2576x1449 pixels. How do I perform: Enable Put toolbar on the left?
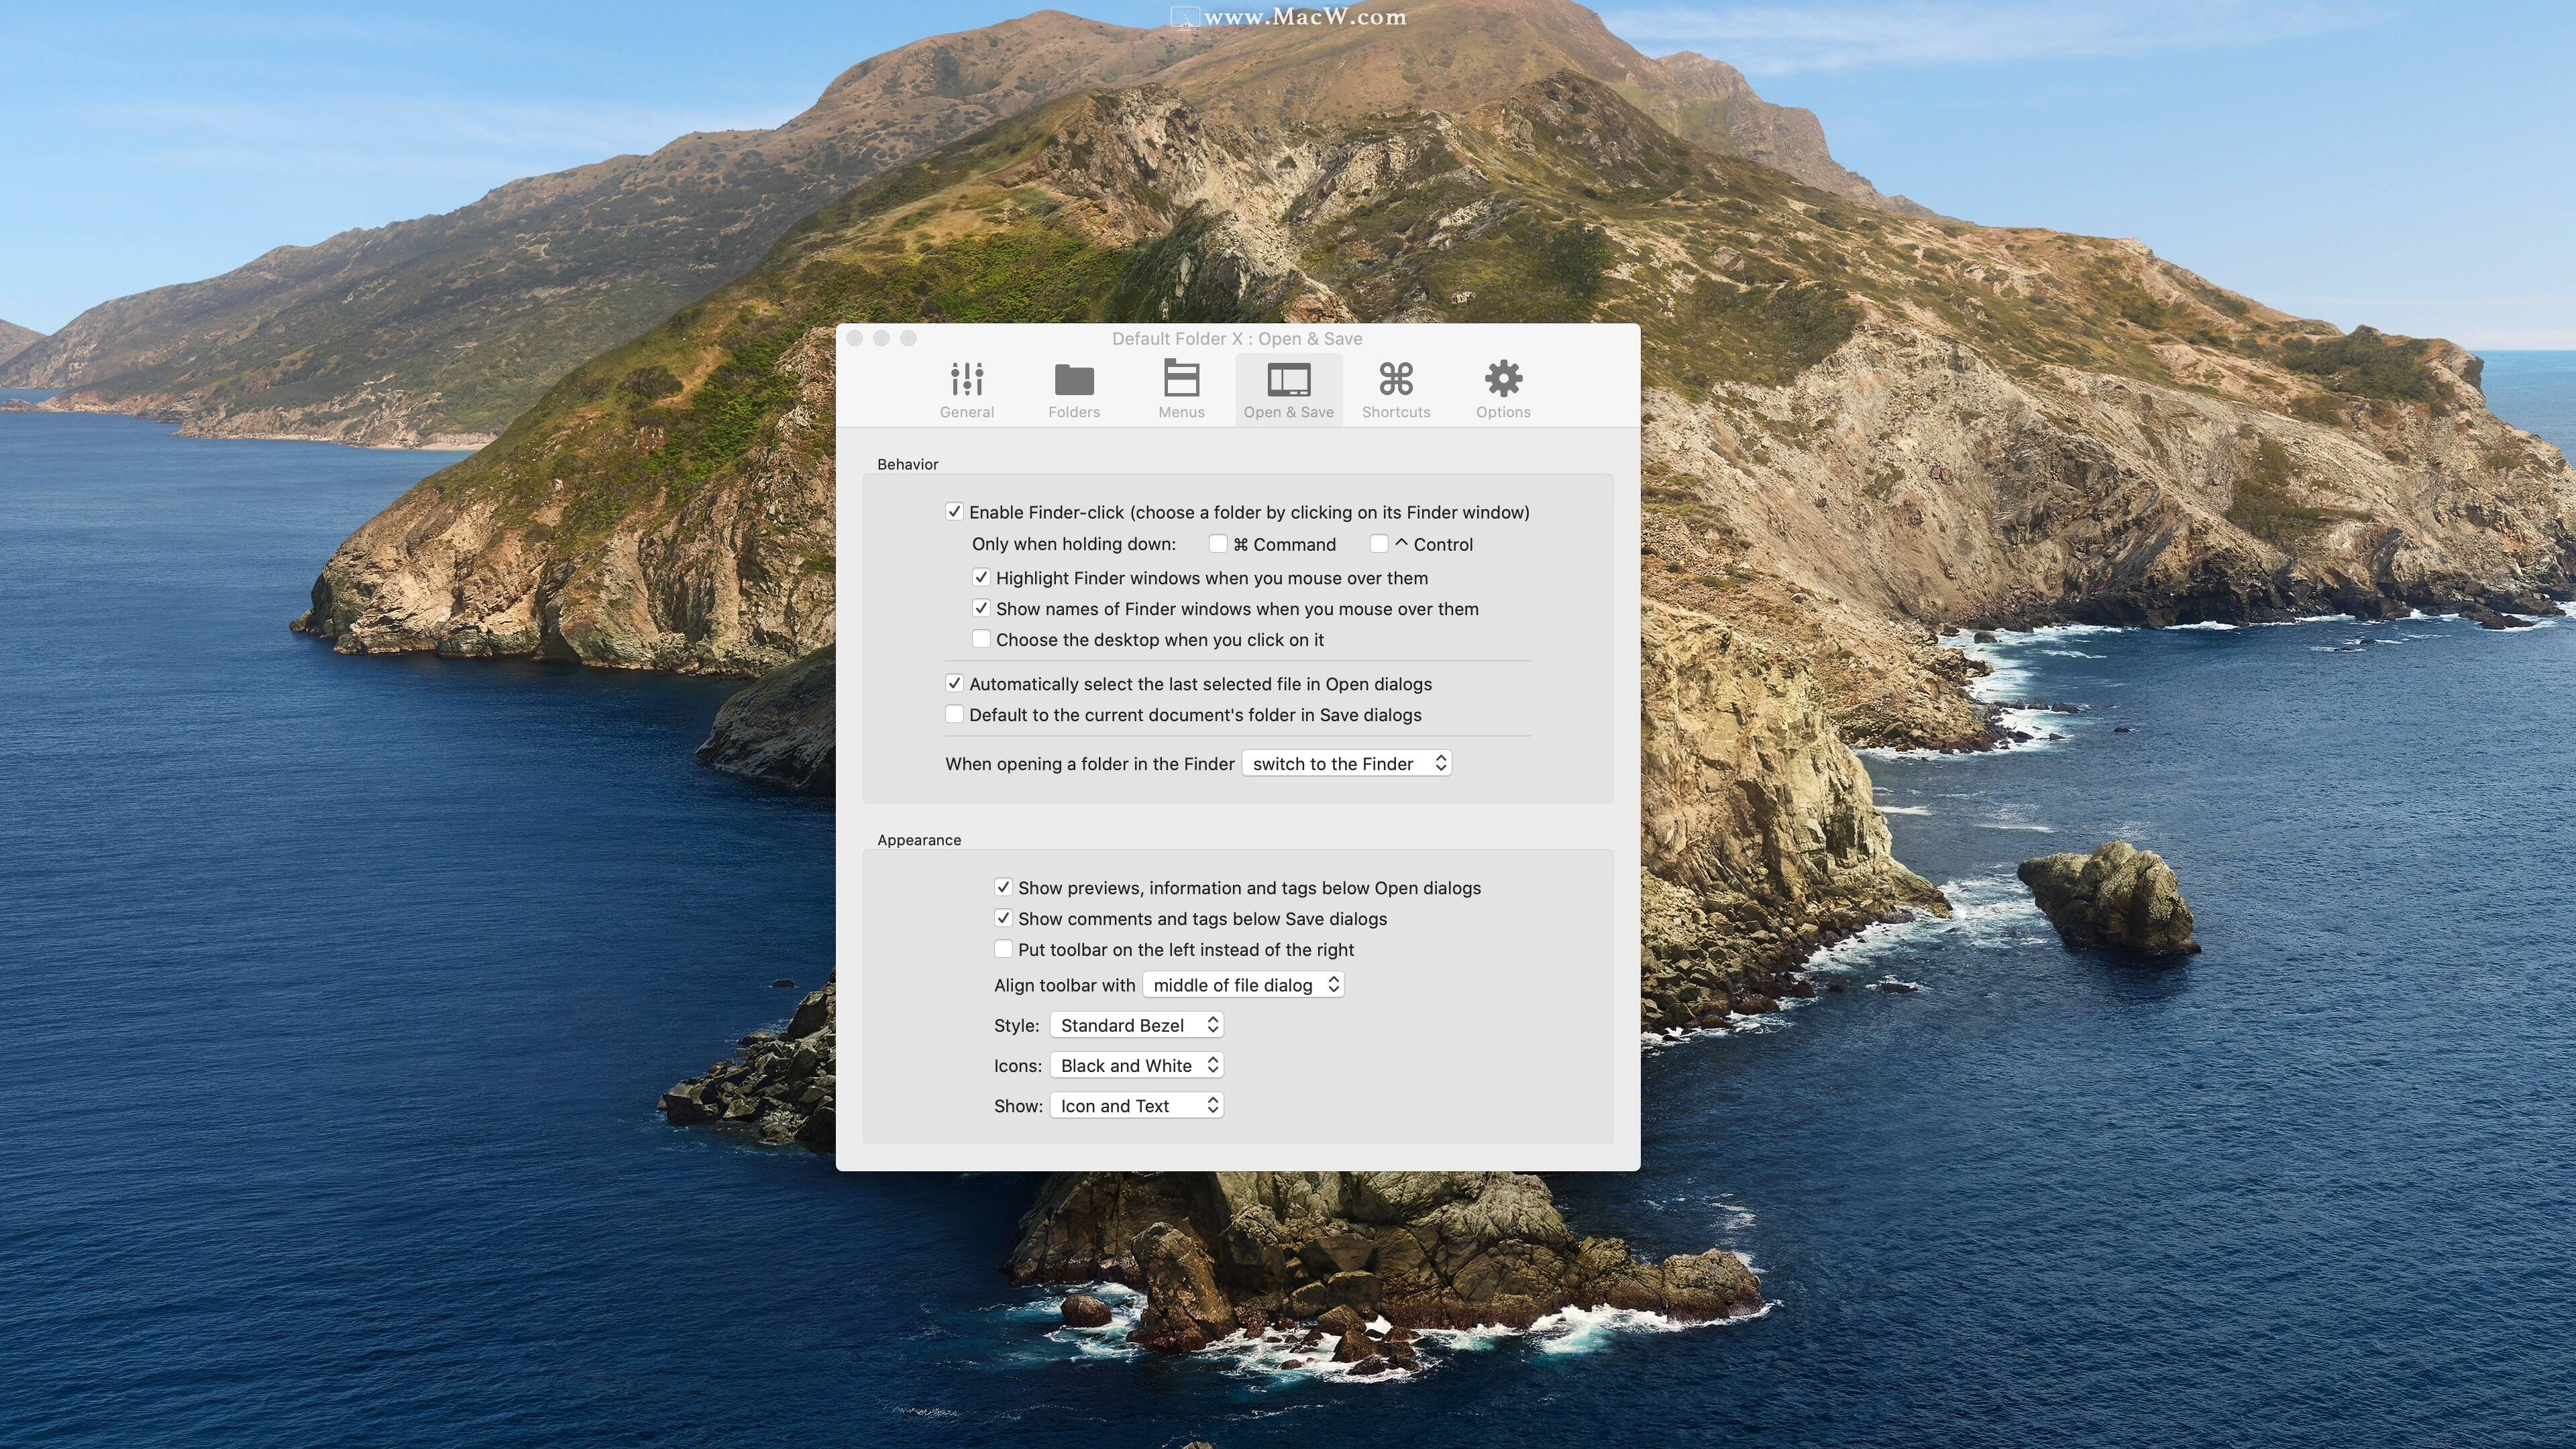(1003, 950)
